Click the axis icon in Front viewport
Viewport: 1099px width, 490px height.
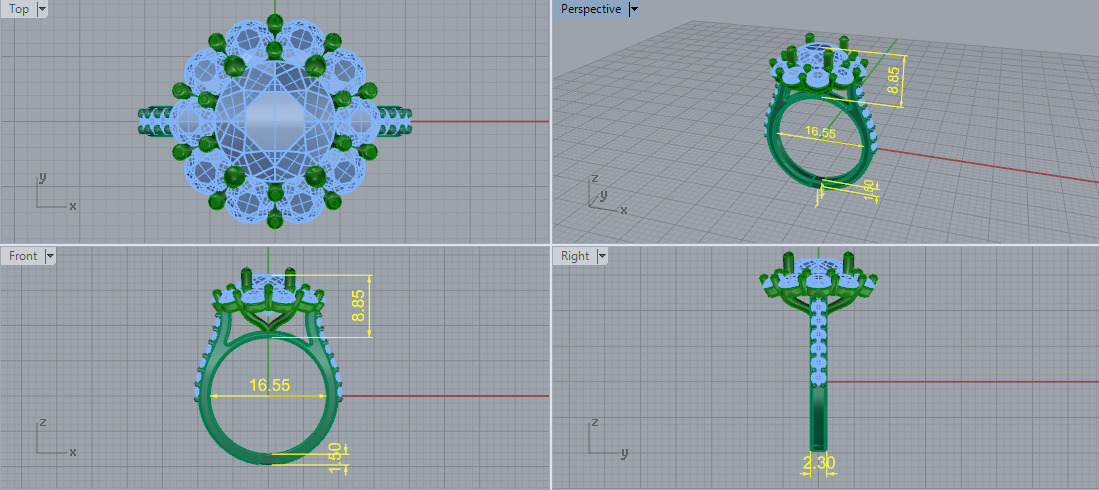point(55,437)
